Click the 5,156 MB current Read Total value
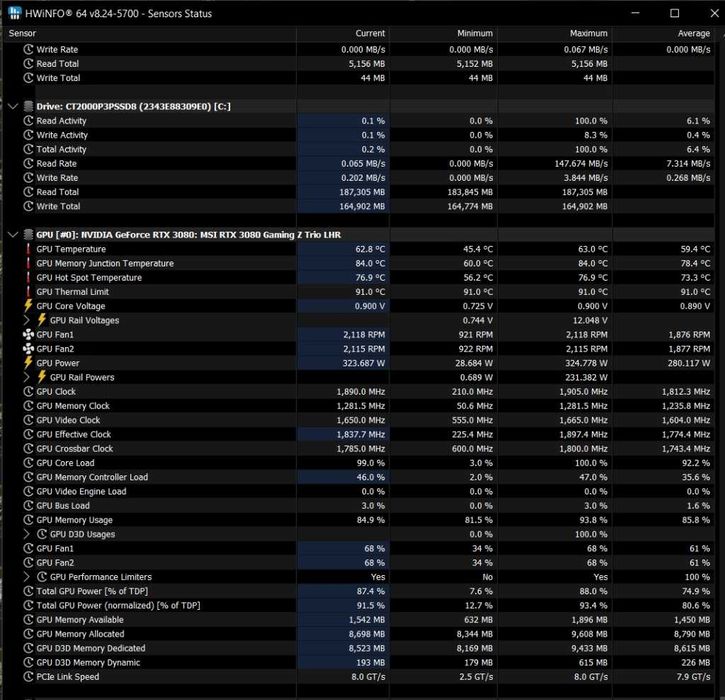 click(x=367, y=64)
